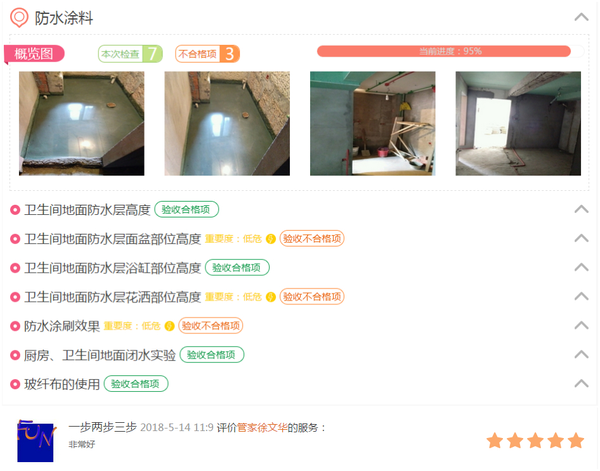Click the pink bullet icon for 玻纤布的使用

point(15,384)
